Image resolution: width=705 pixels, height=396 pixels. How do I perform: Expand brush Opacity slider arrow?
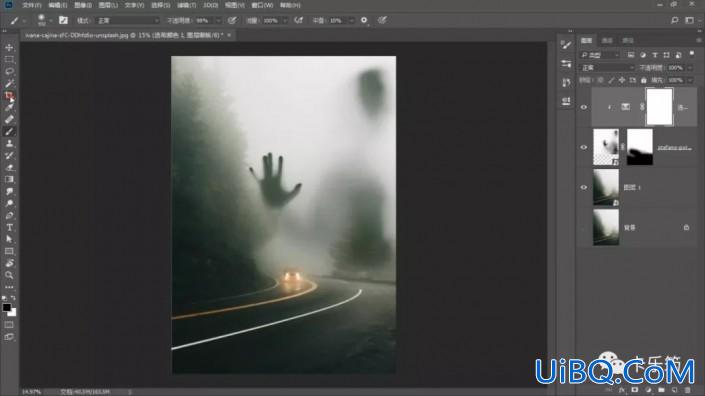point(218,20)
